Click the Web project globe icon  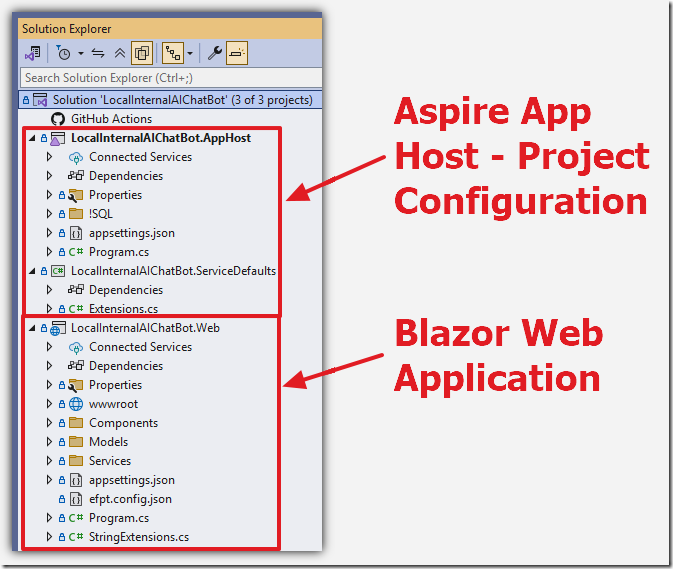58,328
